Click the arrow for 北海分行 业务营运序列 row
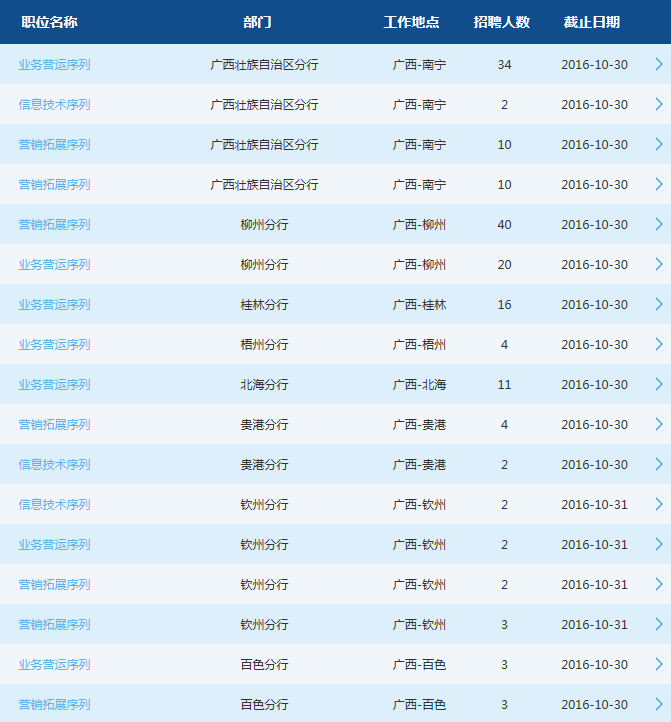The image size is (671, 722). [658, 384]
